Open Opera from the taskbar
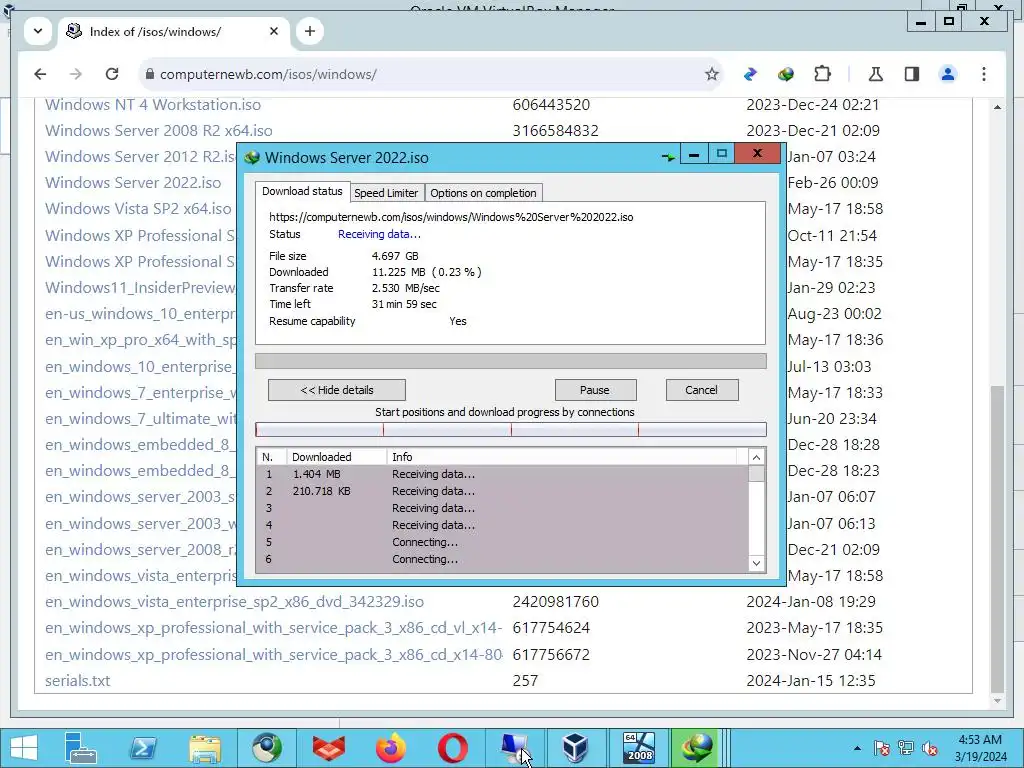Screen dimensions: 1024x768 click(453, 748)
